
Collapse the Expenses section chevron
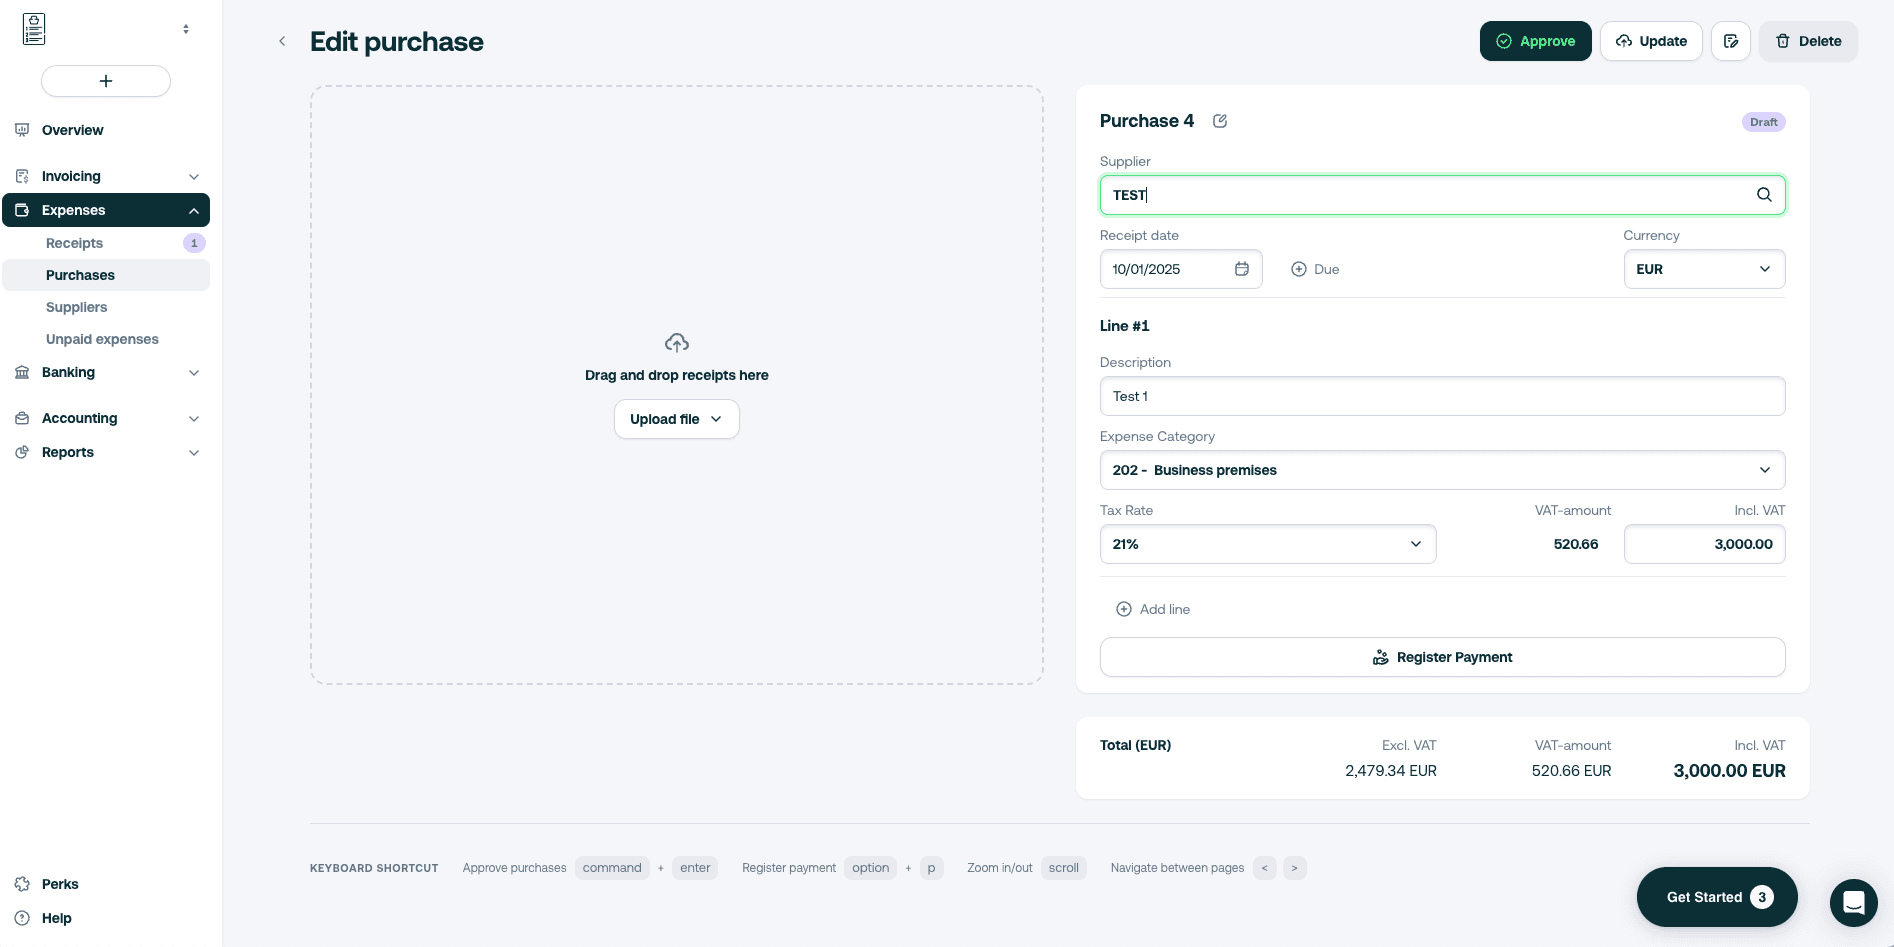tap(193, 210)
